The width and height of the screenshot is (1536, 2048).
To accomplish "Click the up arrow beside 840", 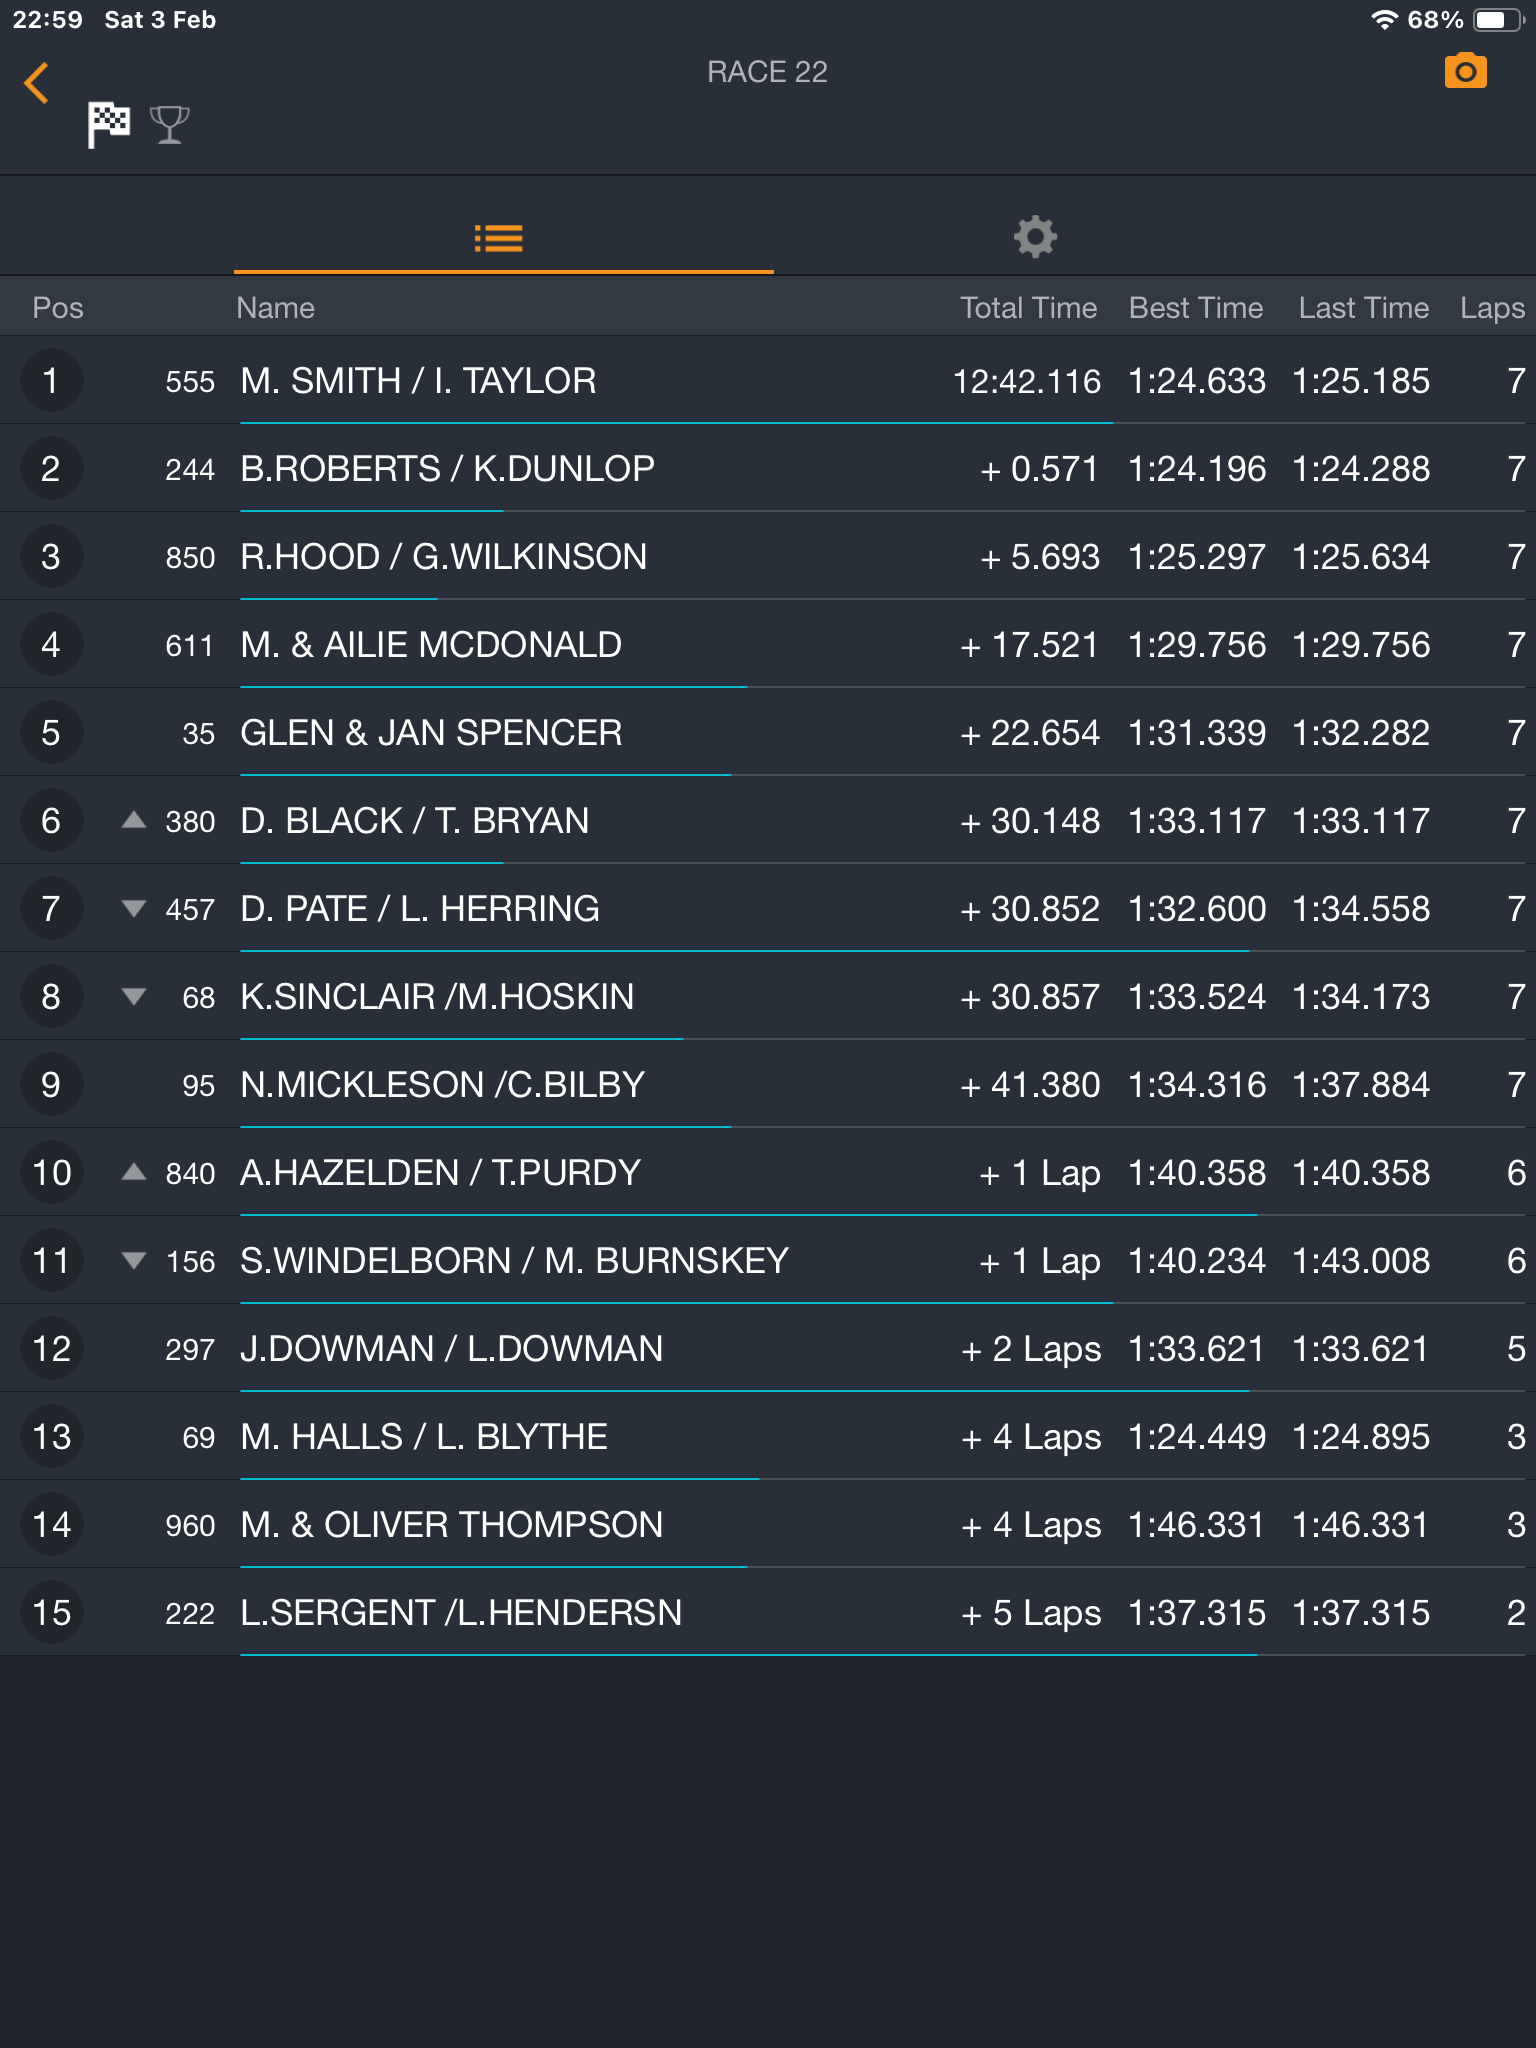I will (x=134, y=1172).
